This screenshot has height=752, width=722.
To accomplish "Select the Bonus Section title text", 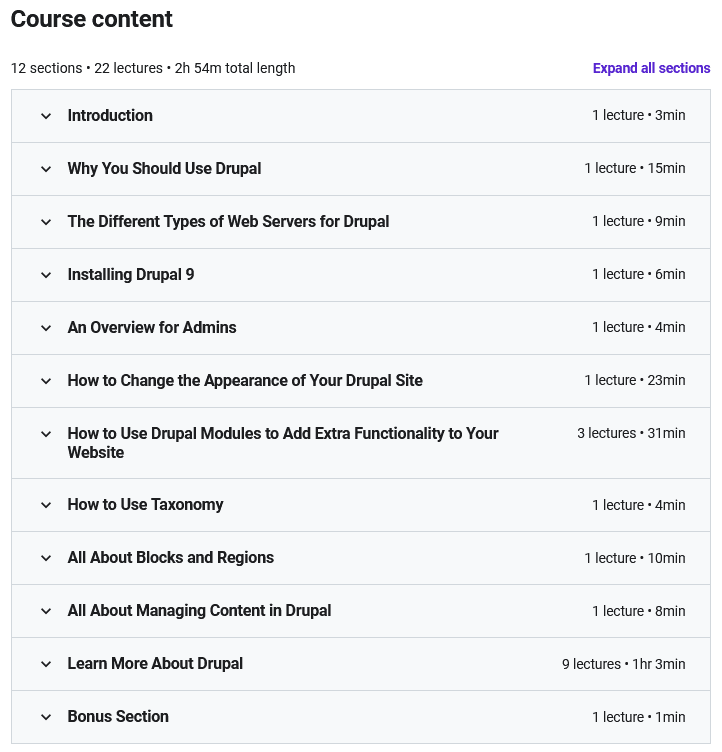I will tap(118, 716).
